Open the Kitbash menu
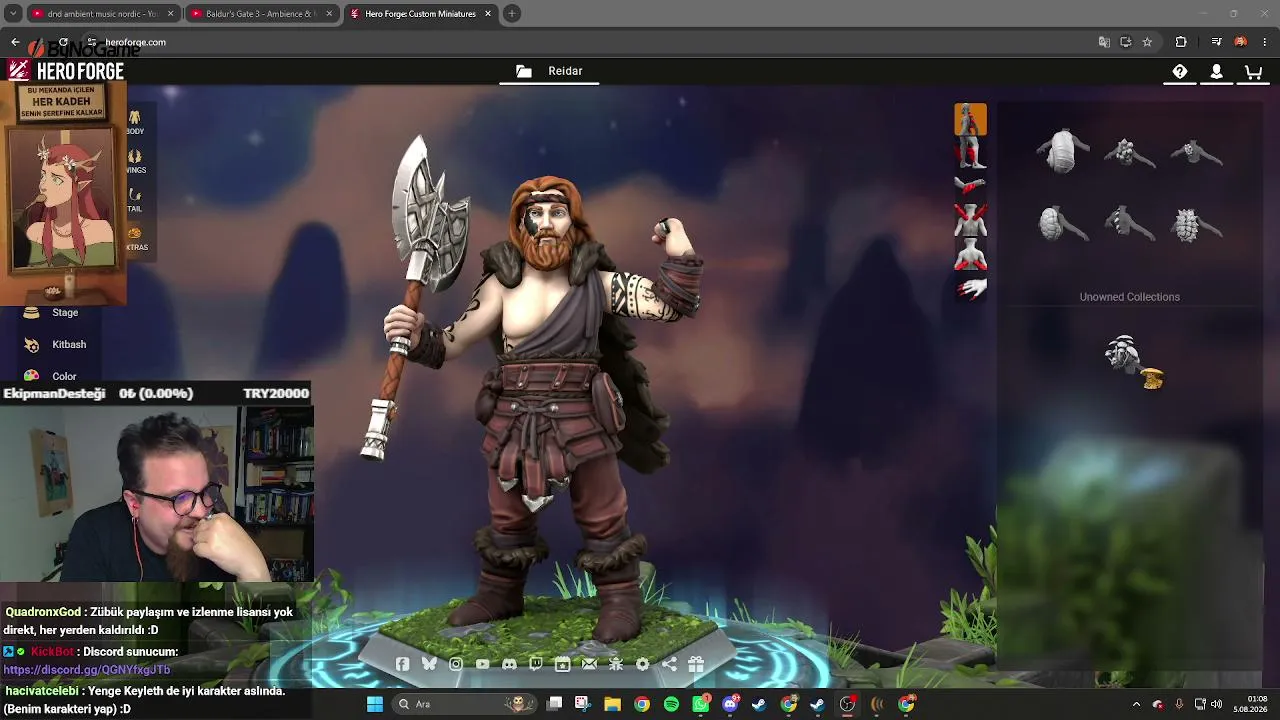 [x=56, y=344]
